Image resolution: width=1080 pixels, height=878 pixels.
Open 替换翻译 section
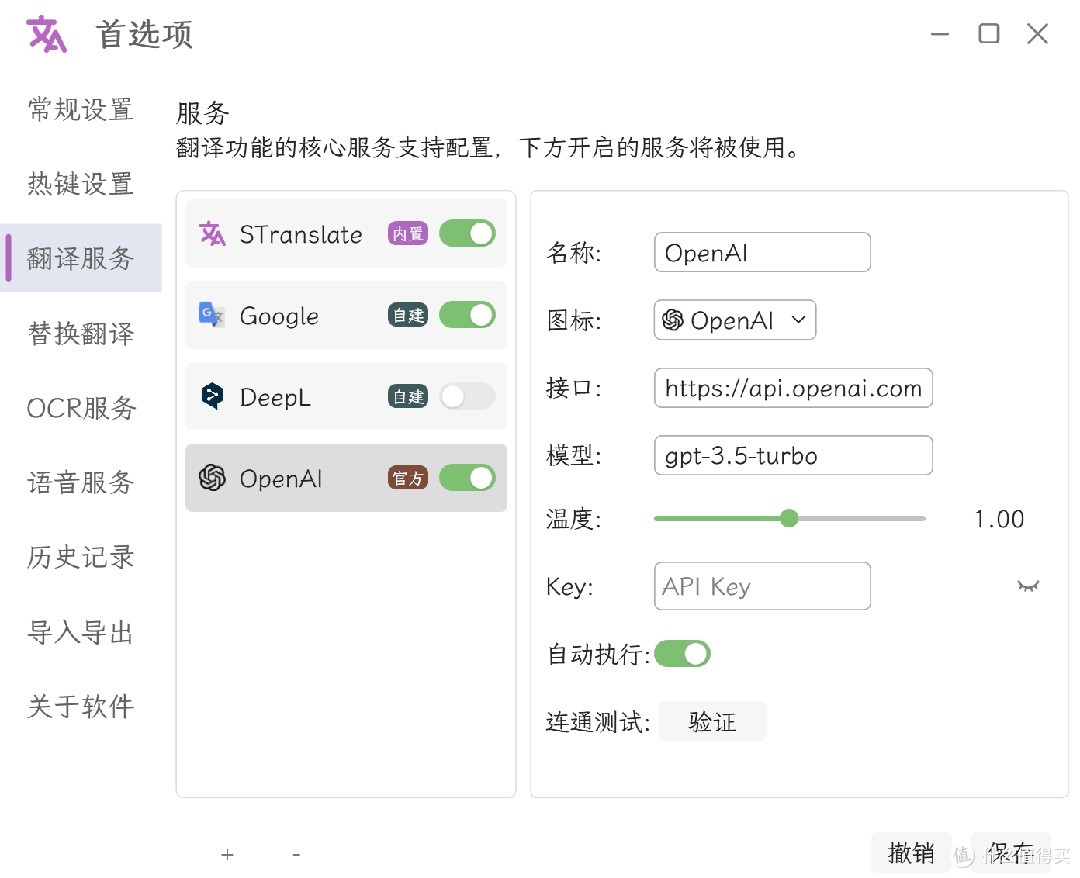tap(81, 333)
